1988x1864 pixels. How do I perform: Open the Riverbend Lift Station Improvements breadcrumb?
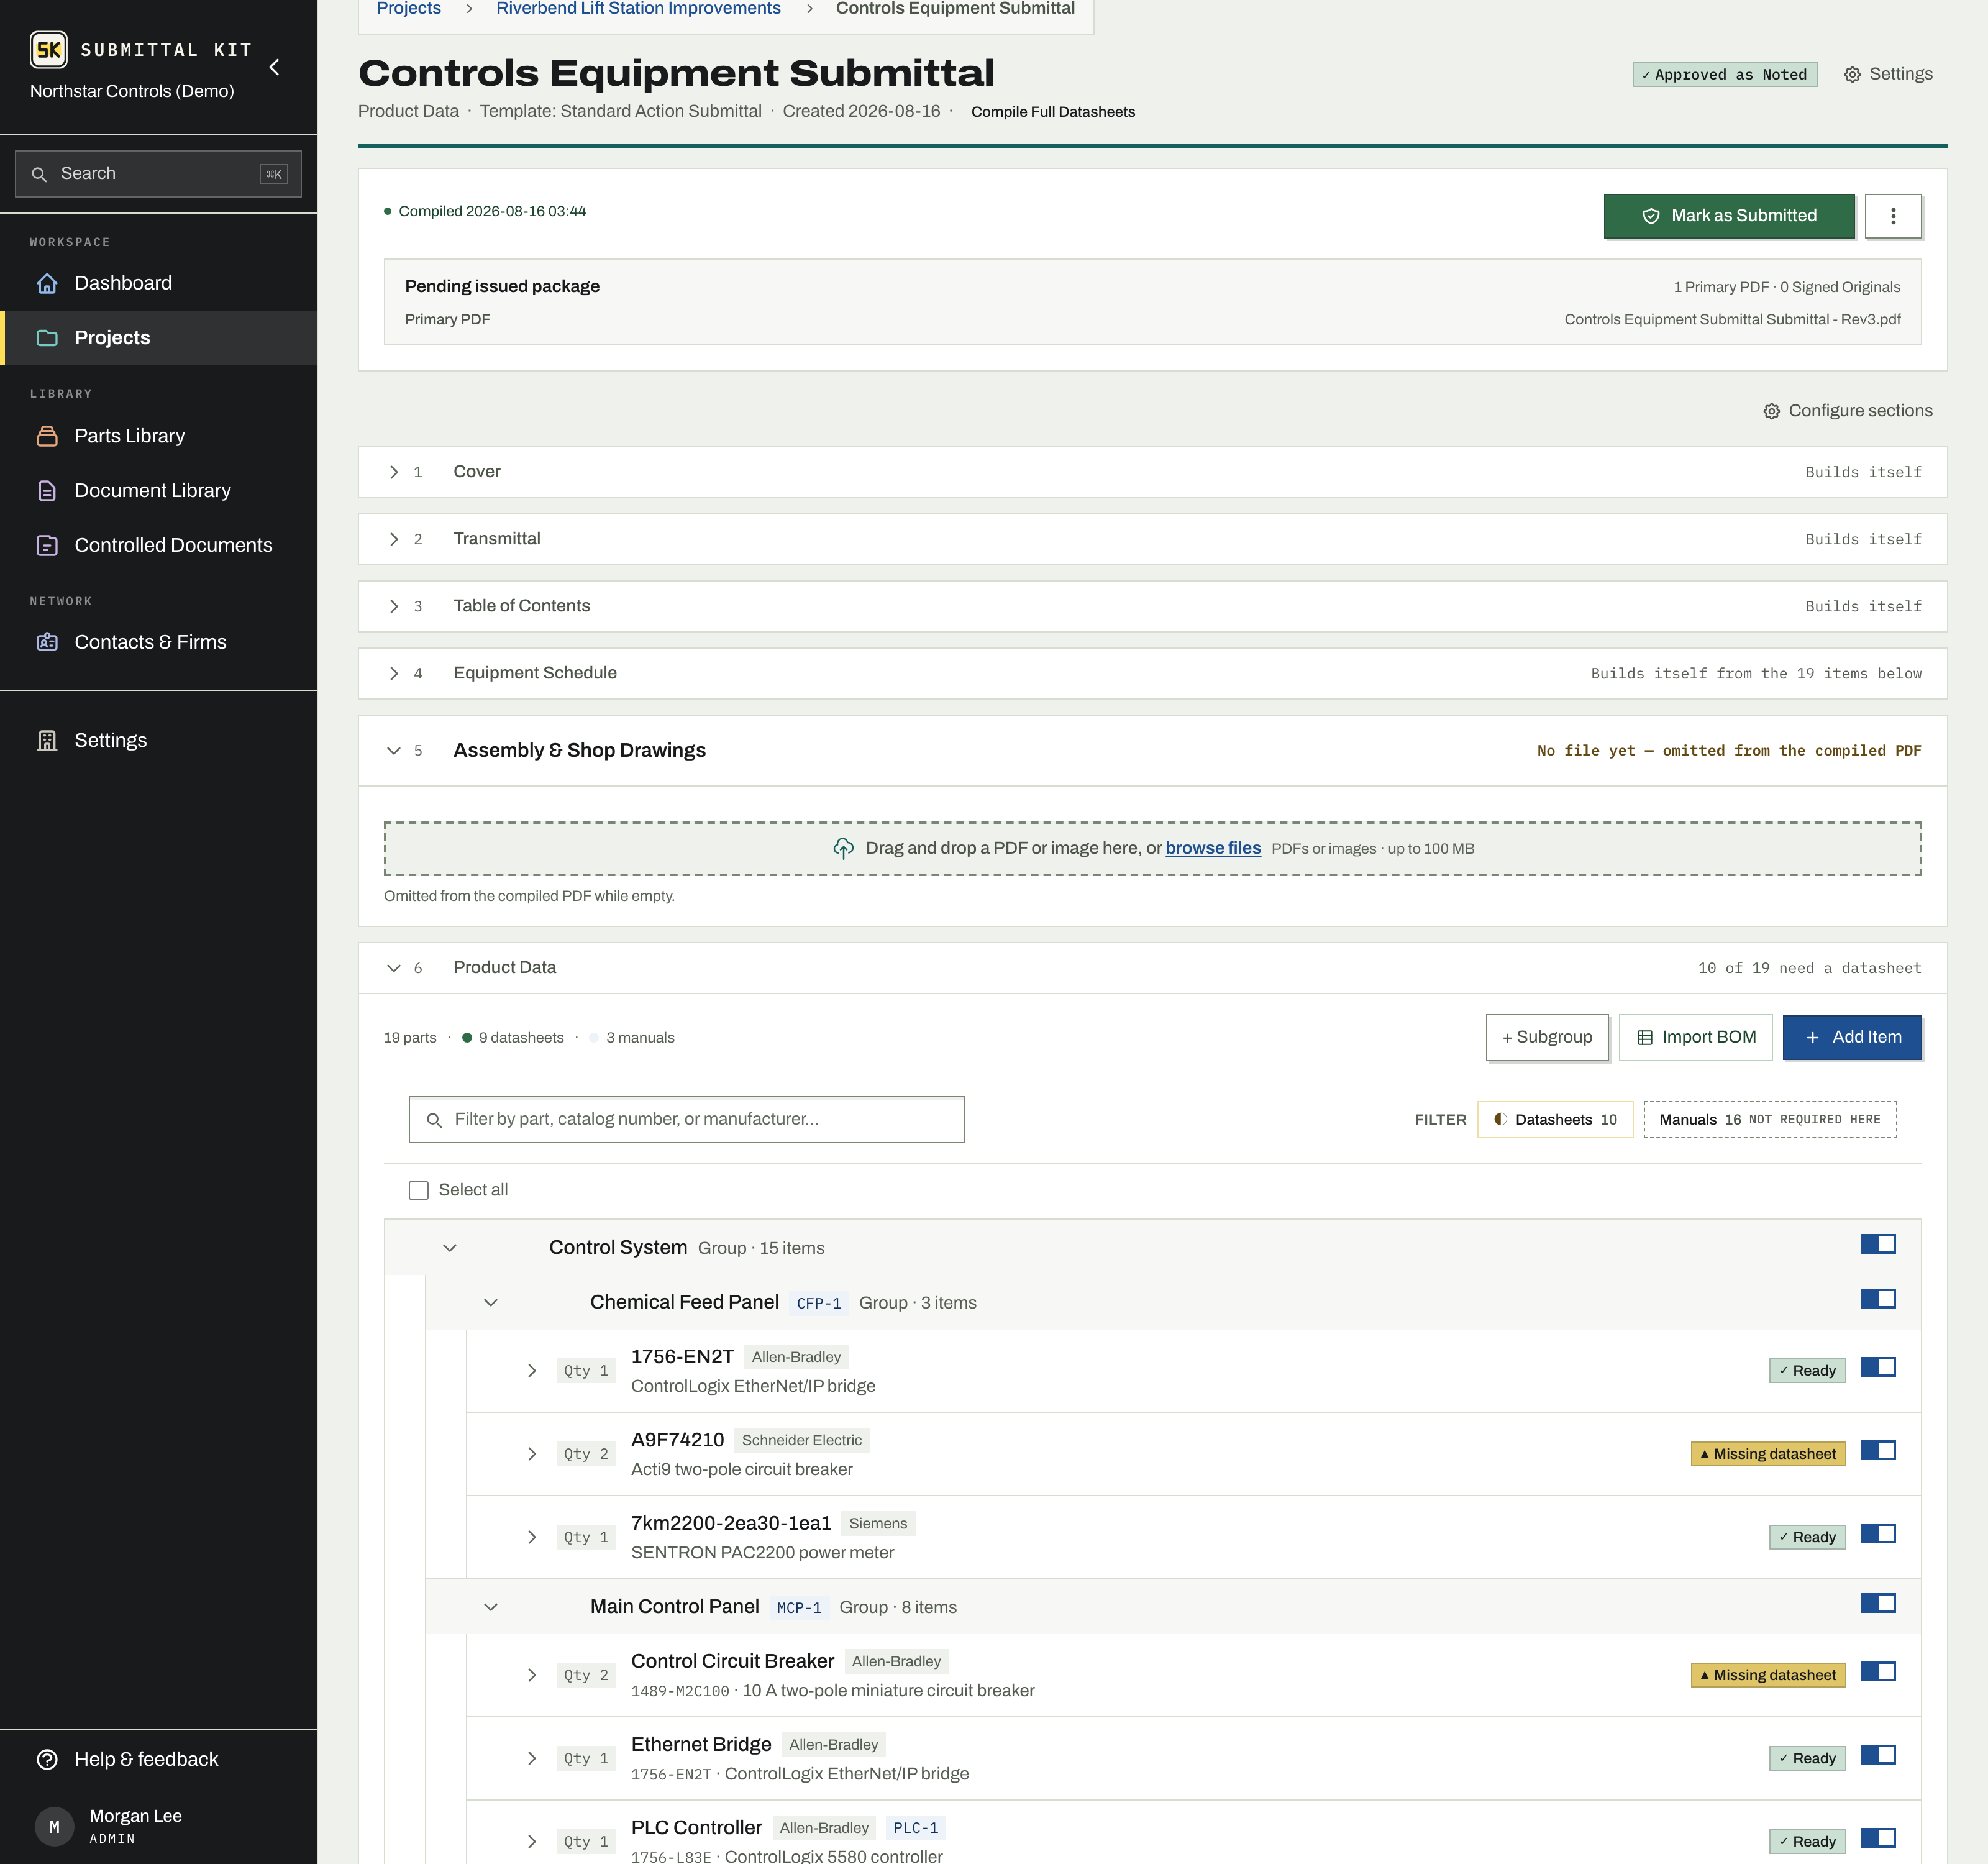point(638,9)
